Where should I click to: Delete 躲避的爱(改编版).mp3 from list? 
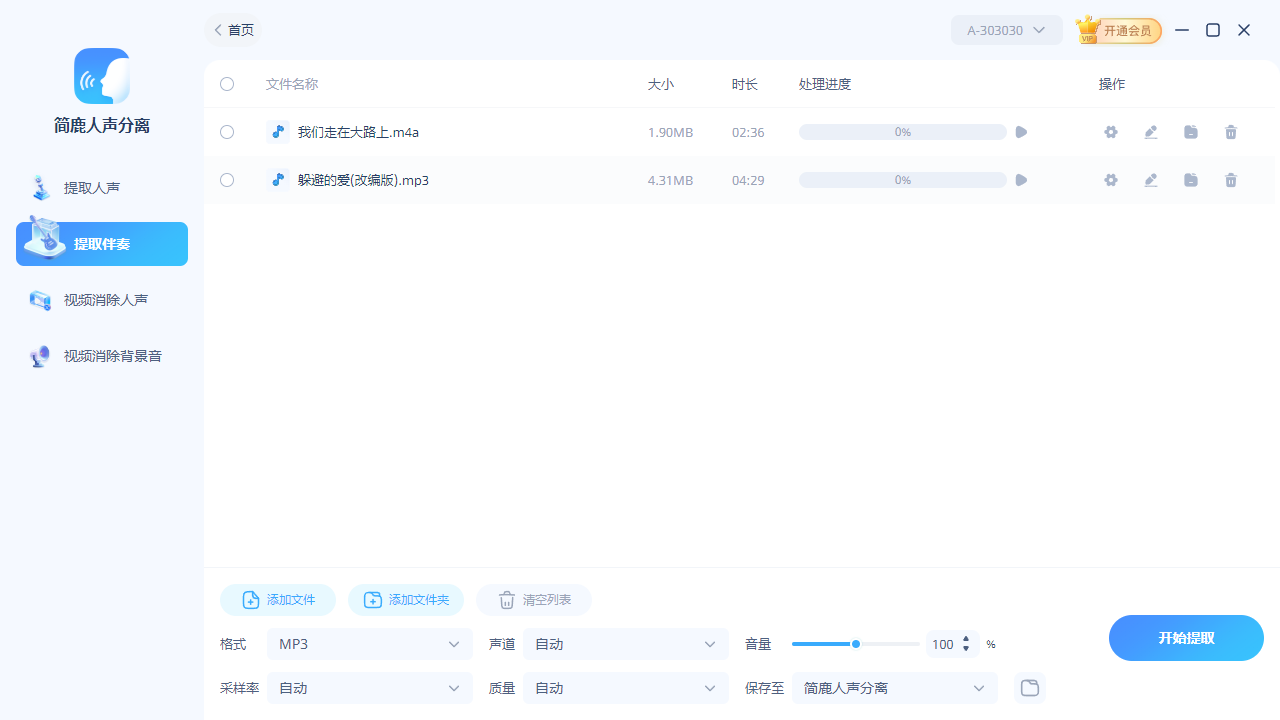pyautogui.click(x=1231, y=180)
